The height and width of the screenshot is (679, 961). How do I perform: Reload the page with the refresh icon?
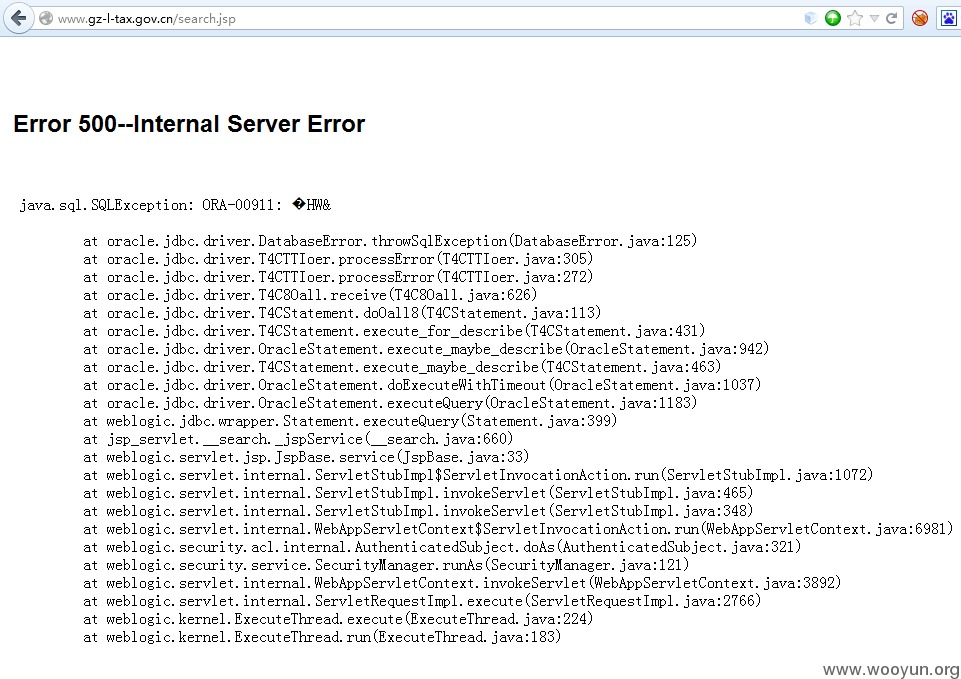[892, 18]
